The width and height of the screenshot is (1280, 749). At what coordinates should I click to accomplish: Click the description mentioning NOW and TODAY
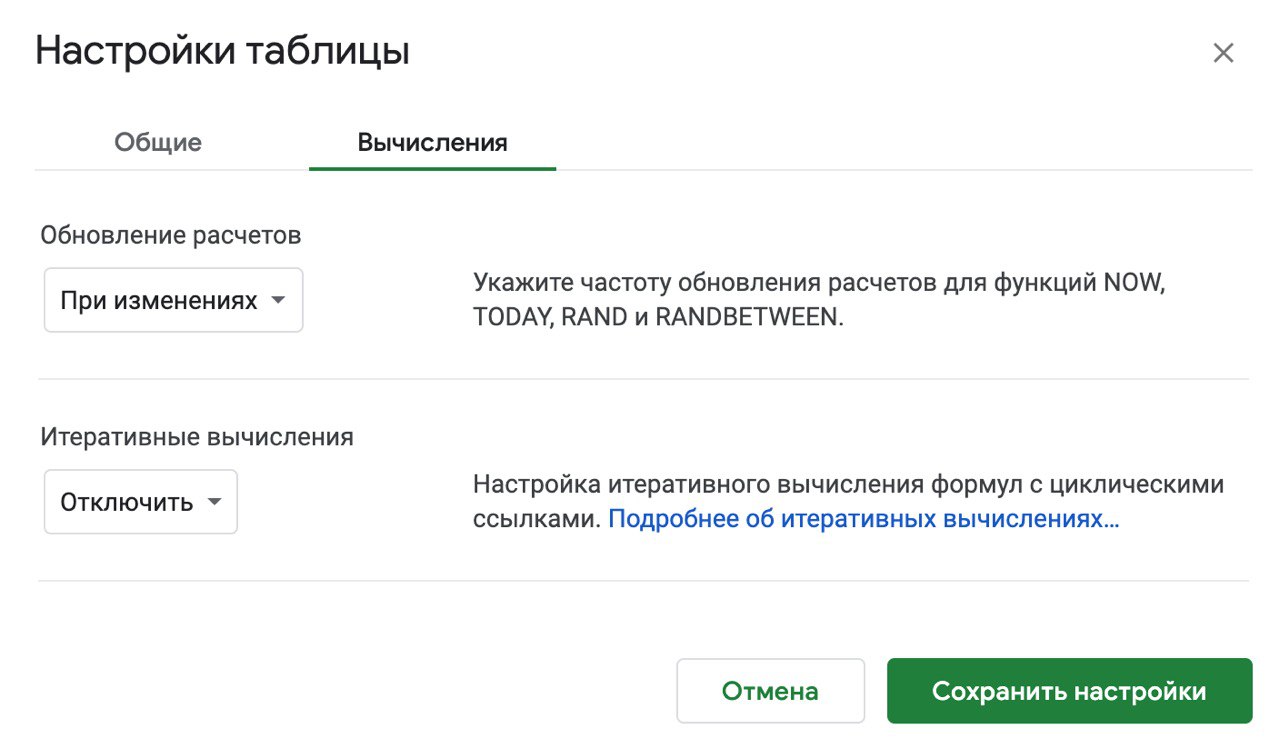pos(820,300)
